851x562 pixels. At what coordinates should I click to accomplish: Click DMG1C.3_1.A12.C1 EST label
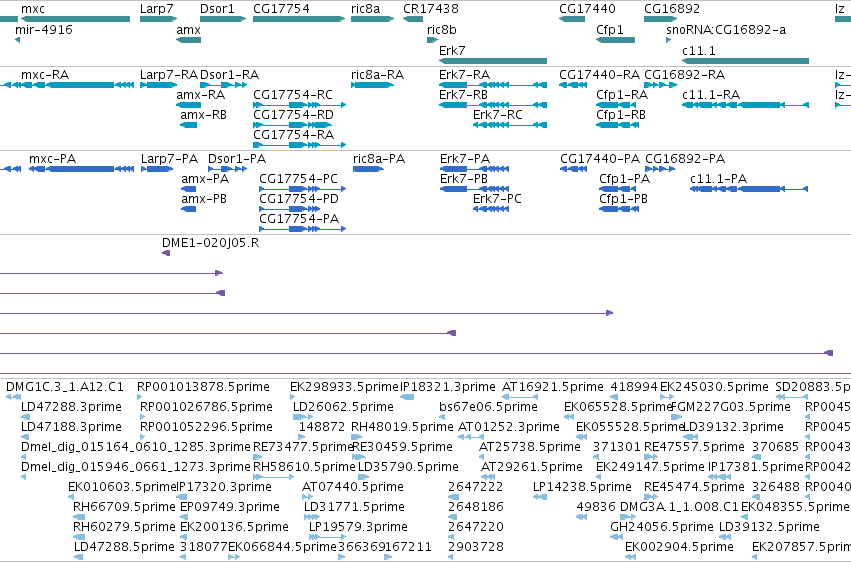pos(65,387)
